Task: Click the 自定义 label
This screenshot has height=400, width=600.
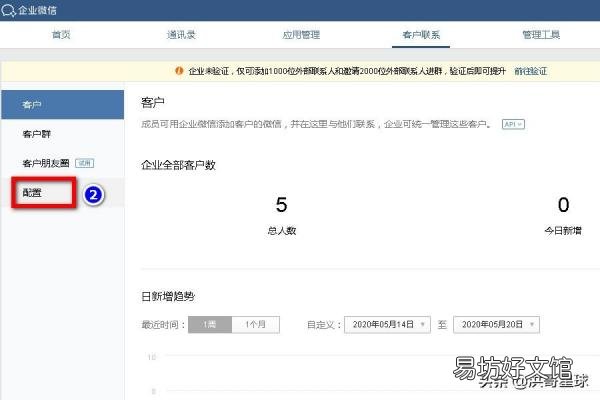Action: (x=324, y=325)
